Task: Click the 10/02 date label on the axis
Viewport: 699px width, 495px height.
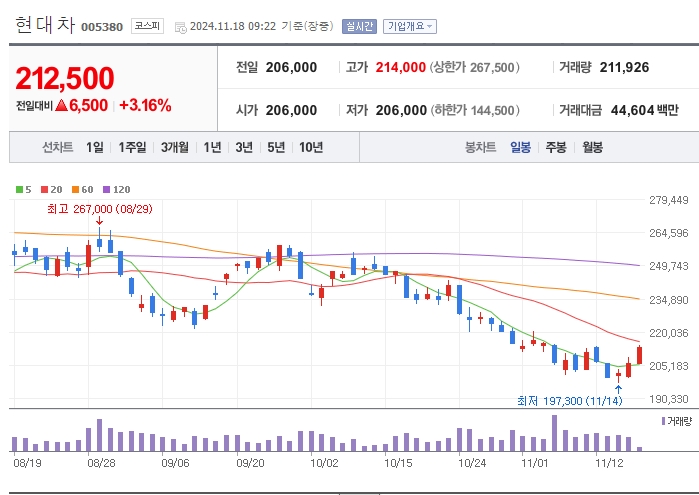Action: pyautogui.click(x=324, y=463)
